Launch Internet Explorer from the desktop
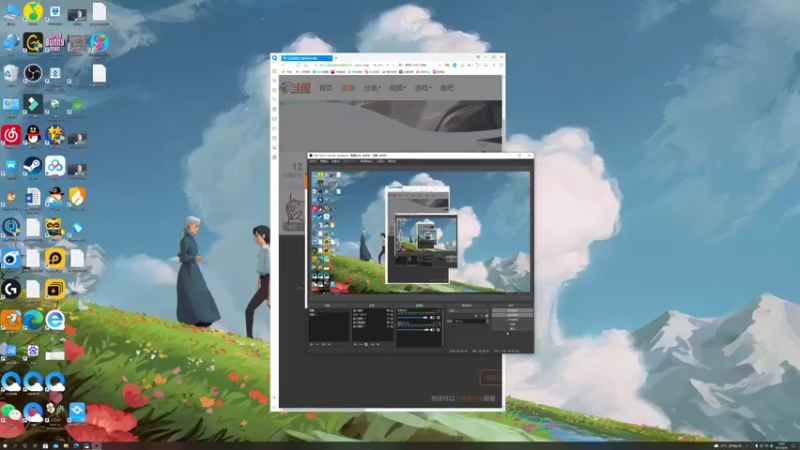800x450 pixels. [55, 320]
